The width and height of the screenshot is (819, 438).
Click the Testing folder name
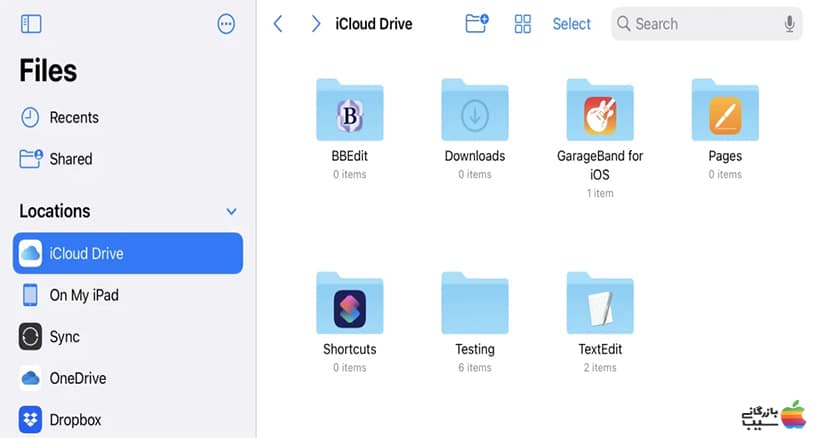click(475, 349)
